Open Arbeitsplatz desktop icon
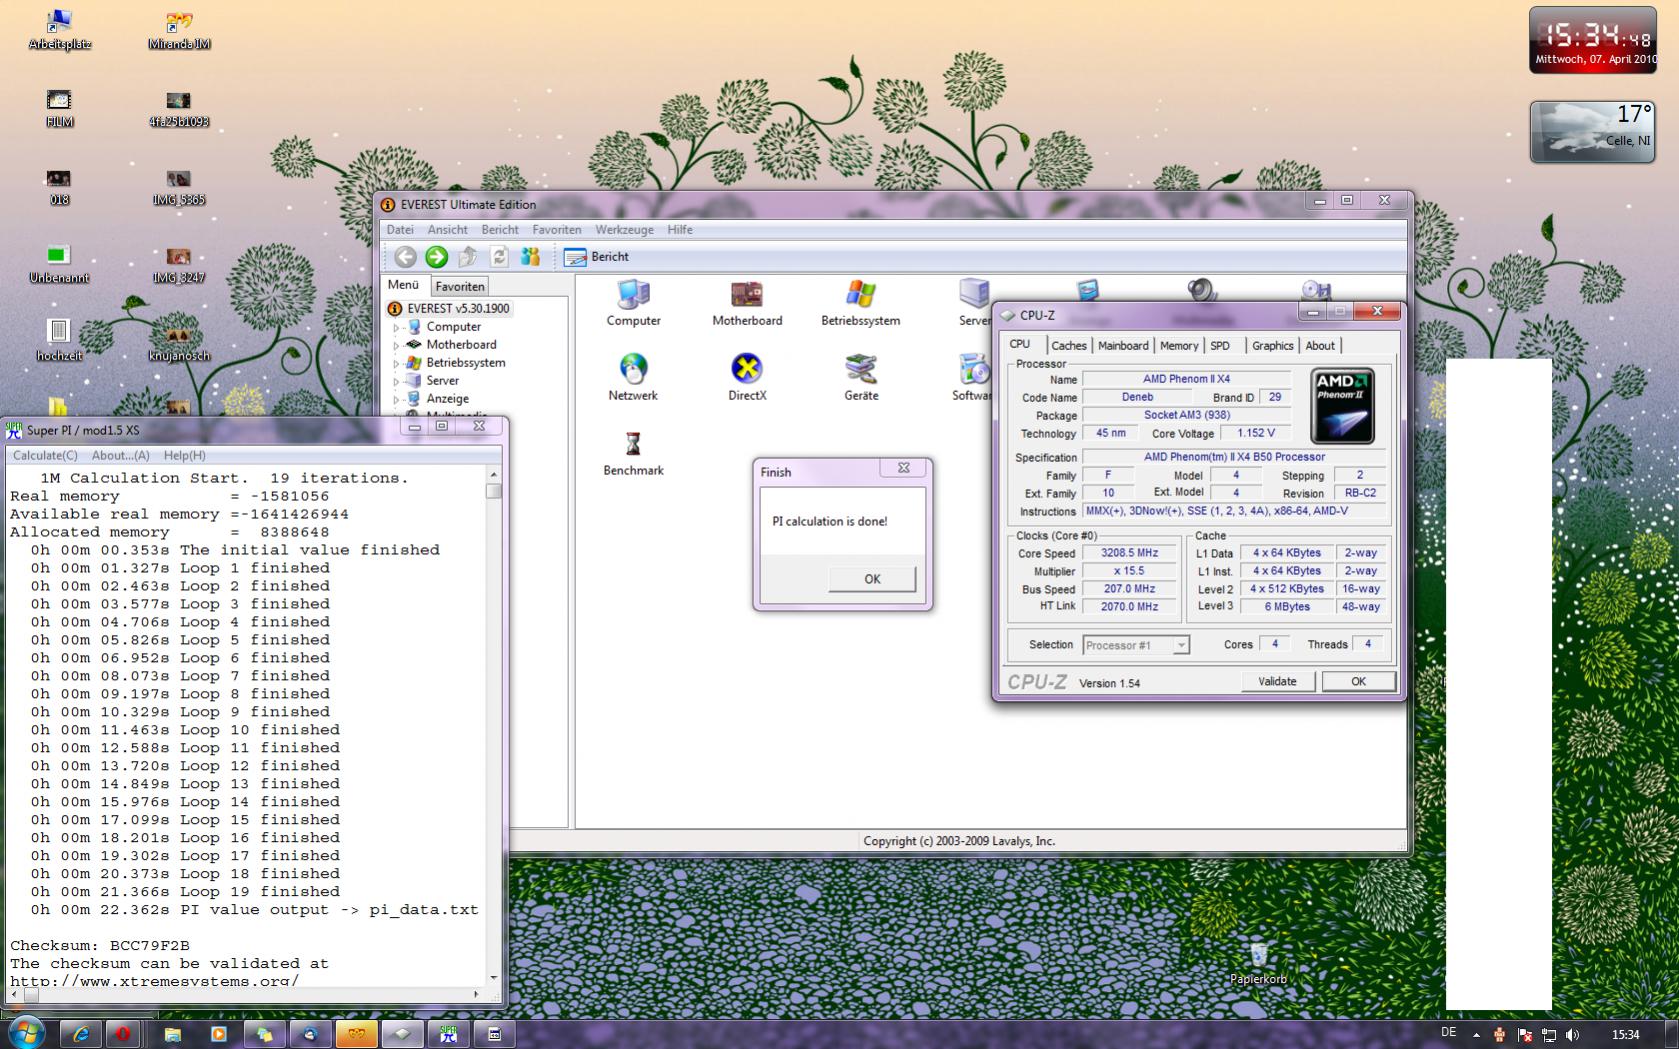This screenshot has height=1049, width=1679. (60, 30)
